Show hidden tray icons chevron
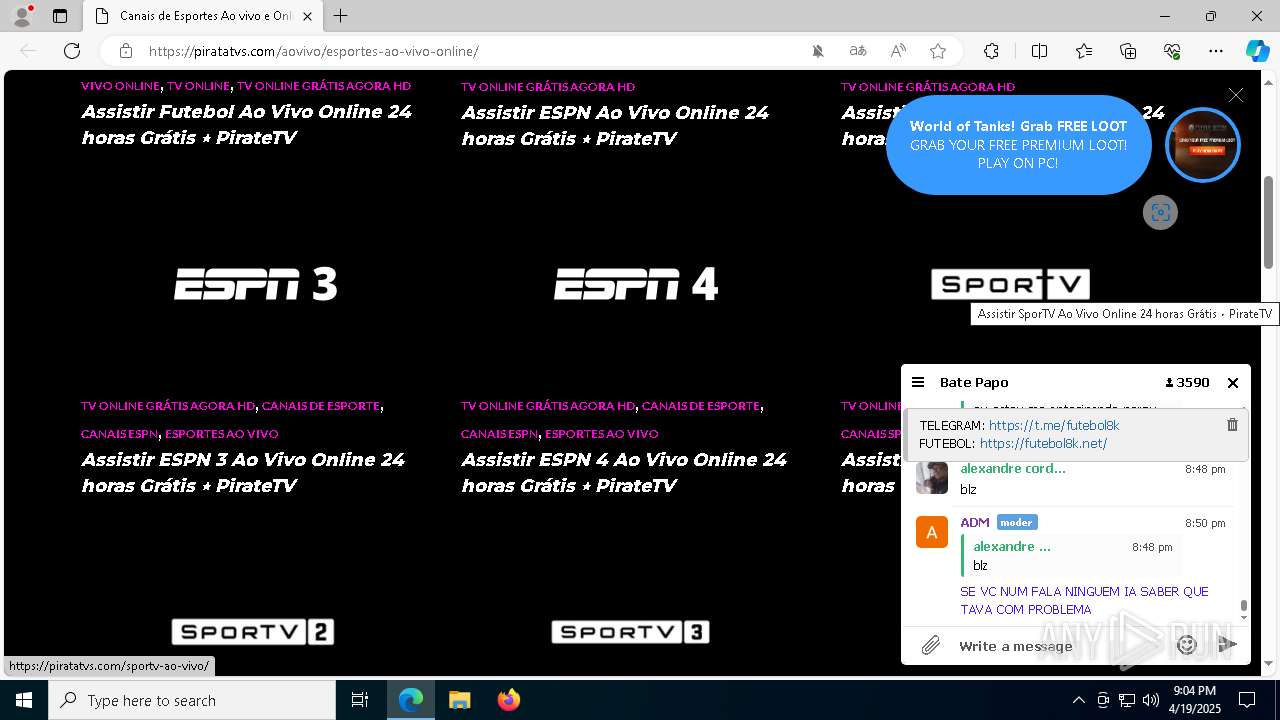The height and width of the screenshot is (720, 1280). 1078,700
